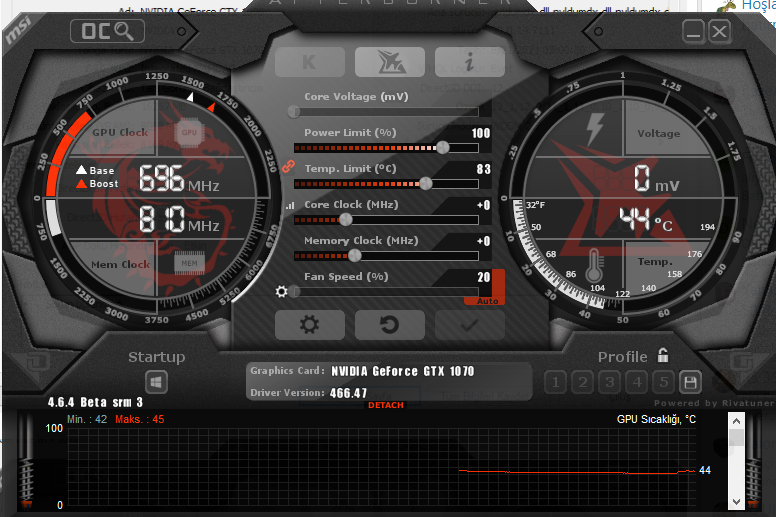The width and height of the screenshot is (776, 517).
Task: Click the MSI logo in corner
Action: tap(19, 30)
